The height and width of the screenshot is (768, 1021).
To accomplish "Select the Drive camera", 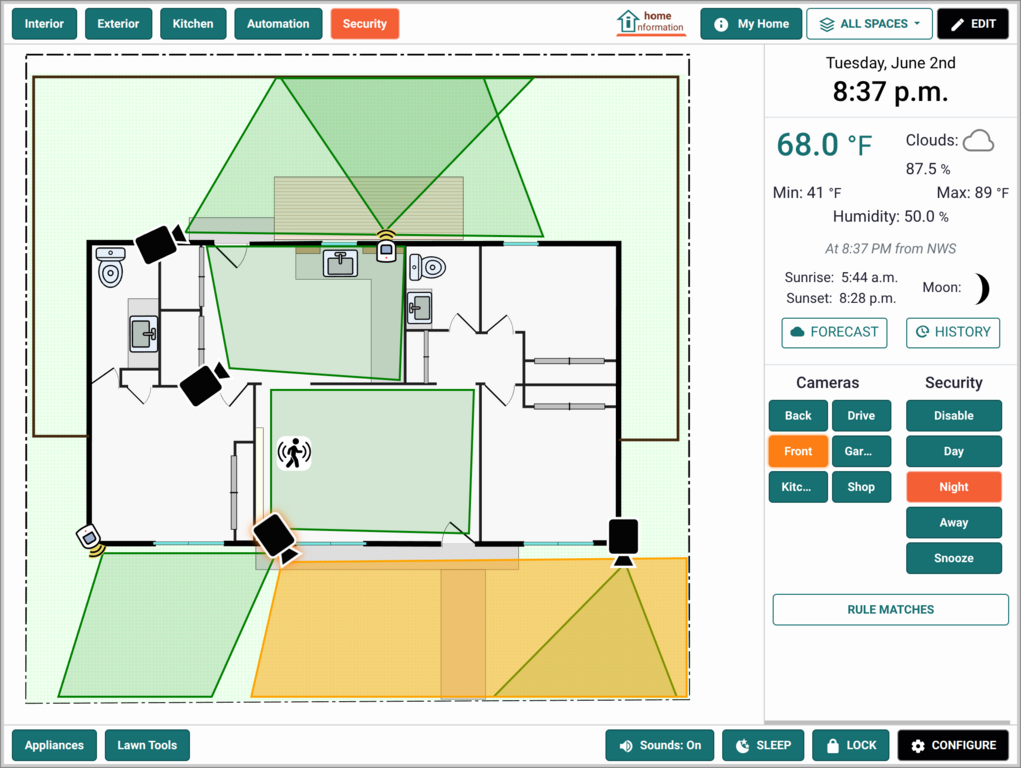I will click(861, 416).
